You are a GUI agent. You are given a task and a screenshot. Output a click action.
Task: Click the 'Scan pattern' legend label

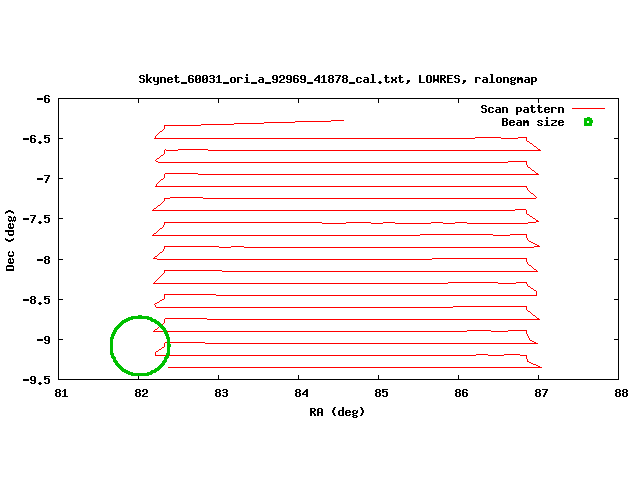point(522,109)
